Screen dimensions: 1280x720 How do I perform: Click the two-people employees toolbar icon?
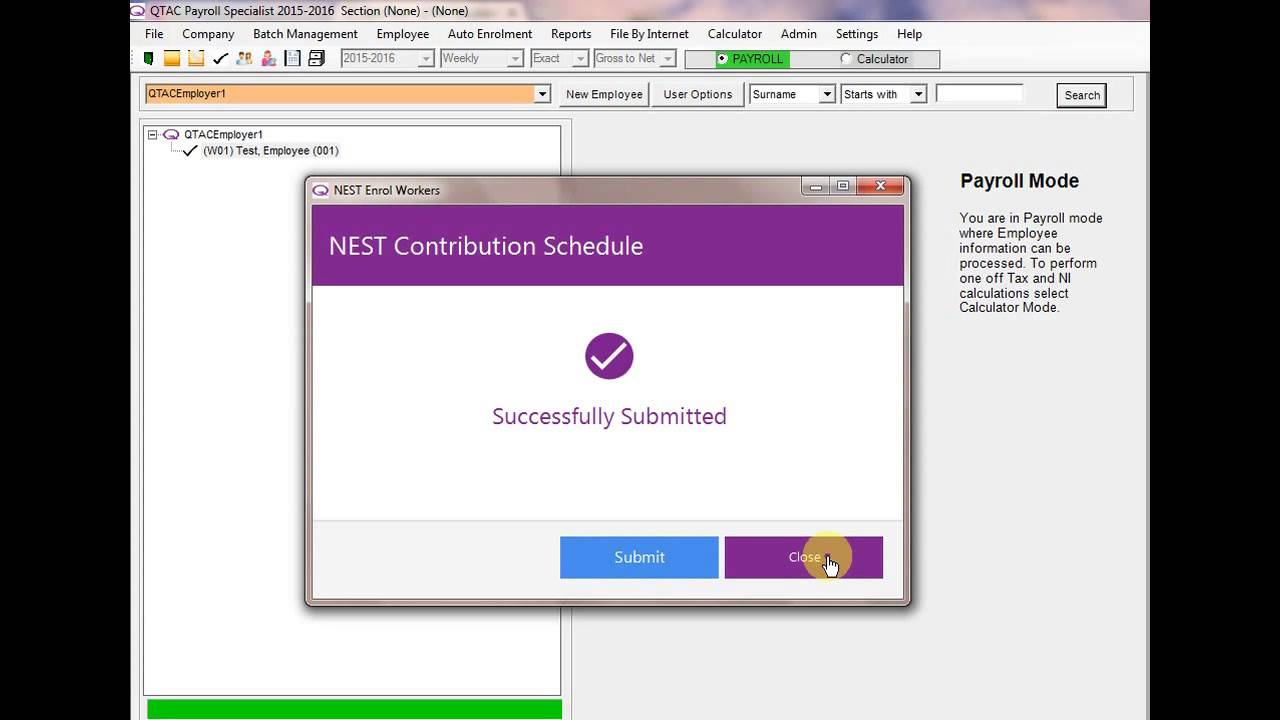[x=244, y=59]
